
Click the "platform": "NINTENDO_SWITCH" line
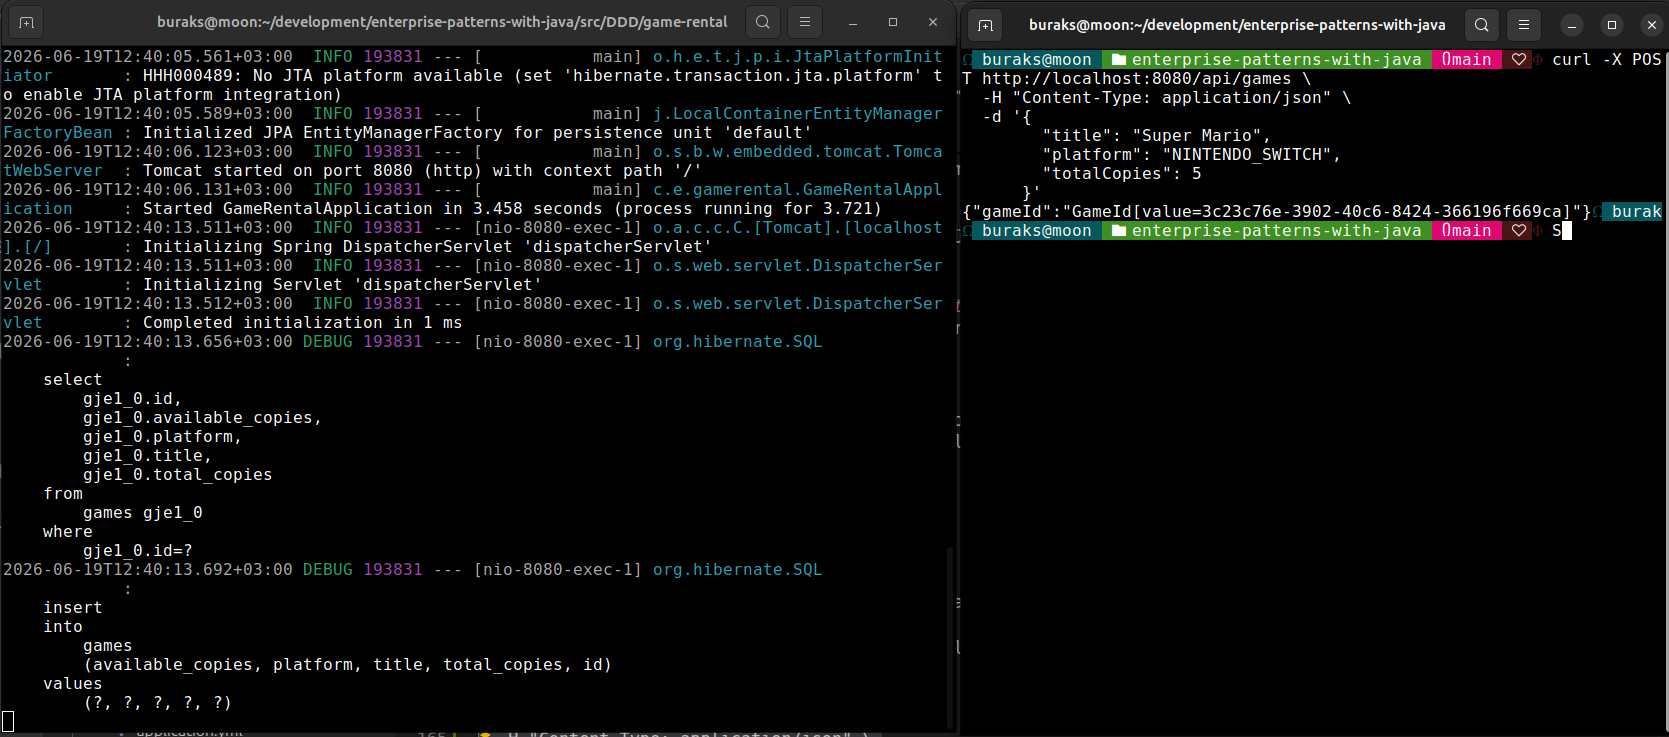pyautogui.click(x=1191, y=155)
